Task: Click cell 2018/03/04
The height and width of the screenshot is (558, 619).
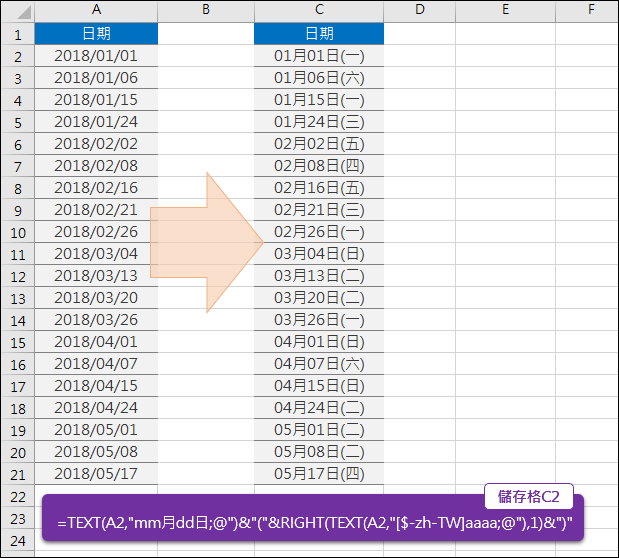Action: (x=96, y=254)
